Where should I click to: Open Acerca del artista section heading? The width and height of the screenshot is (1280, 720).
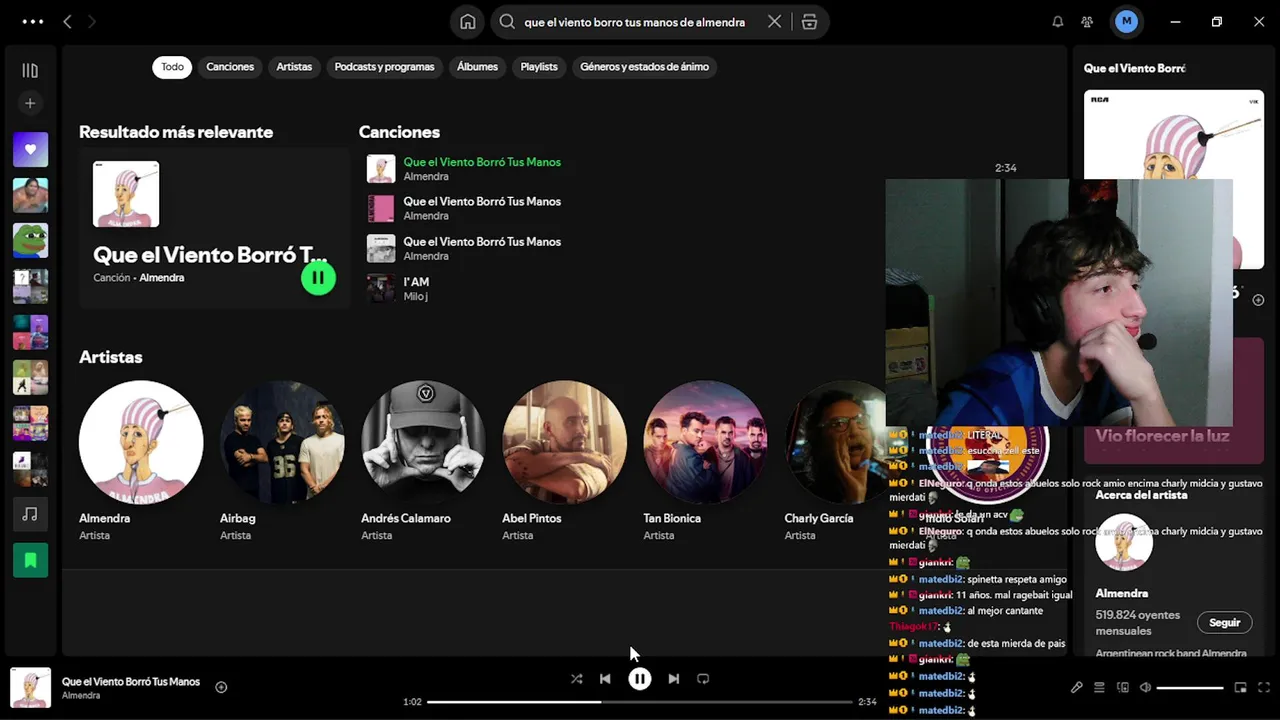pos(1141,495)
